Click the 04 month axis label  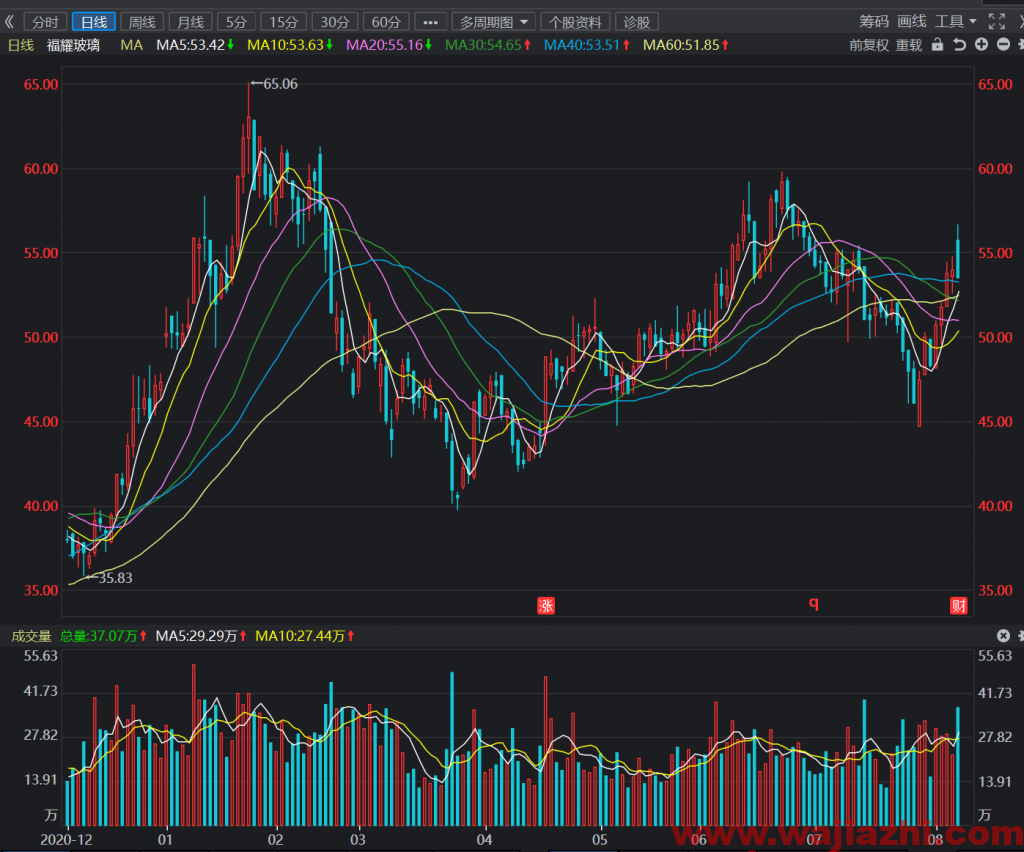point(484,840)
